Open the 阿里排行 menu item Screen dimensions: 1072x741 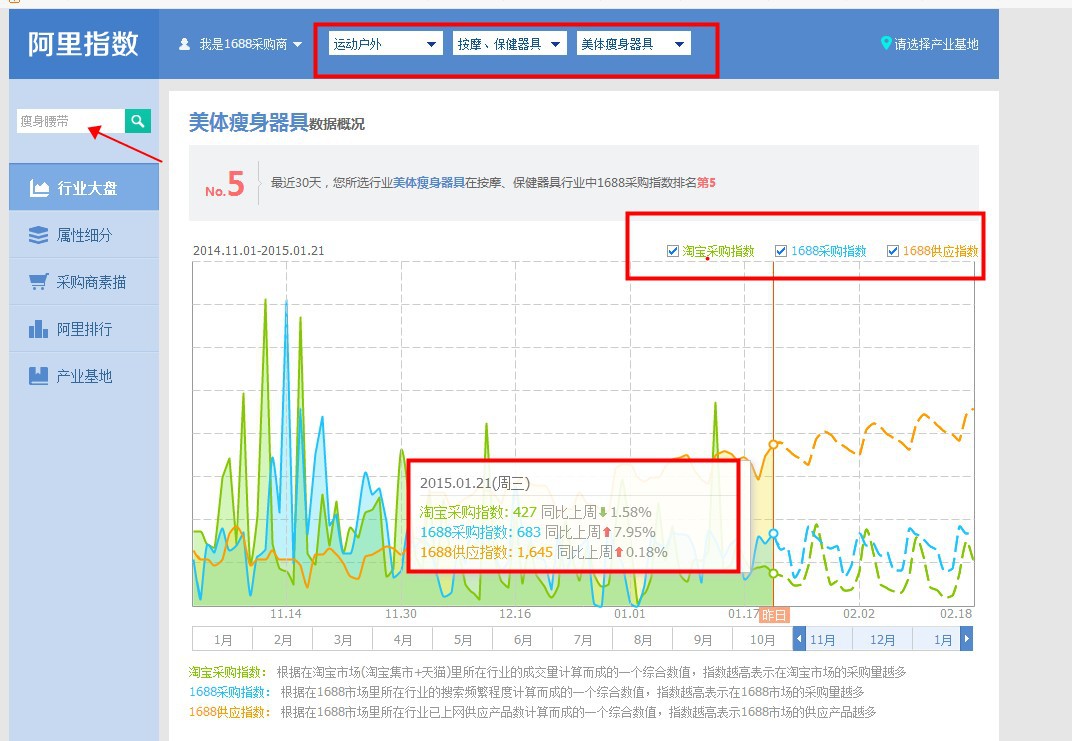point(84,329)
